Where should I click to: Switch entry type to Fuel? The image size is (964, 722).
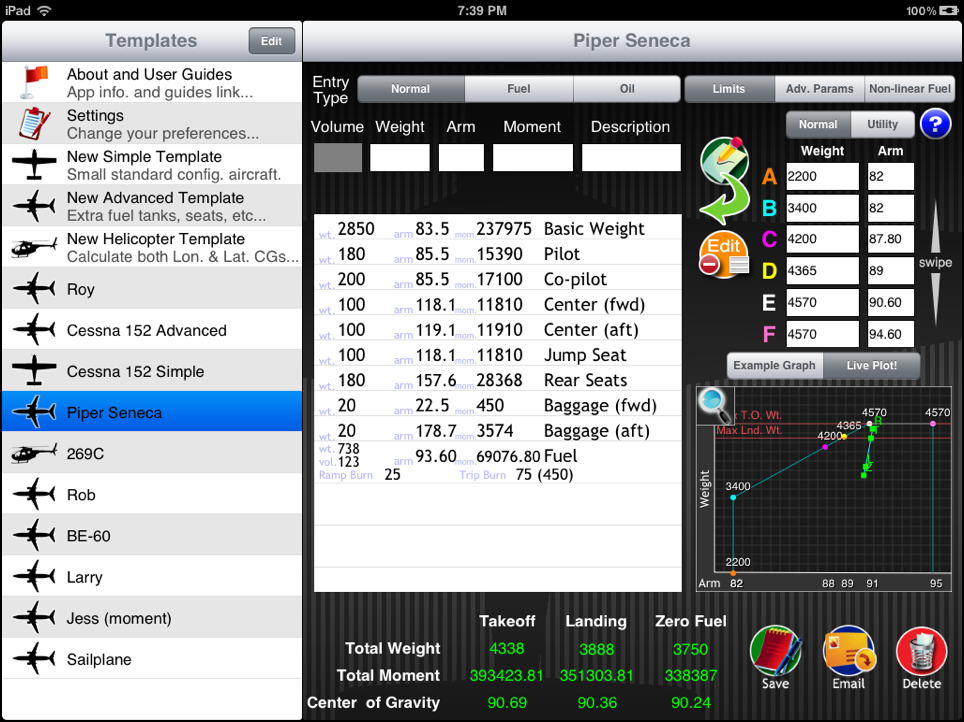(x=518, y=89)
